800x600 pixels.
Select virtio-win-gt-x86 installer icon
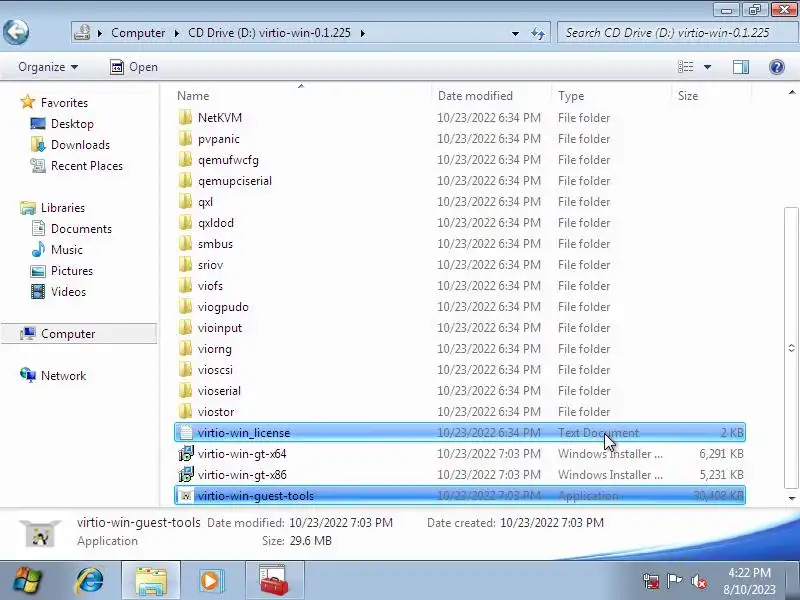point(186,474)
